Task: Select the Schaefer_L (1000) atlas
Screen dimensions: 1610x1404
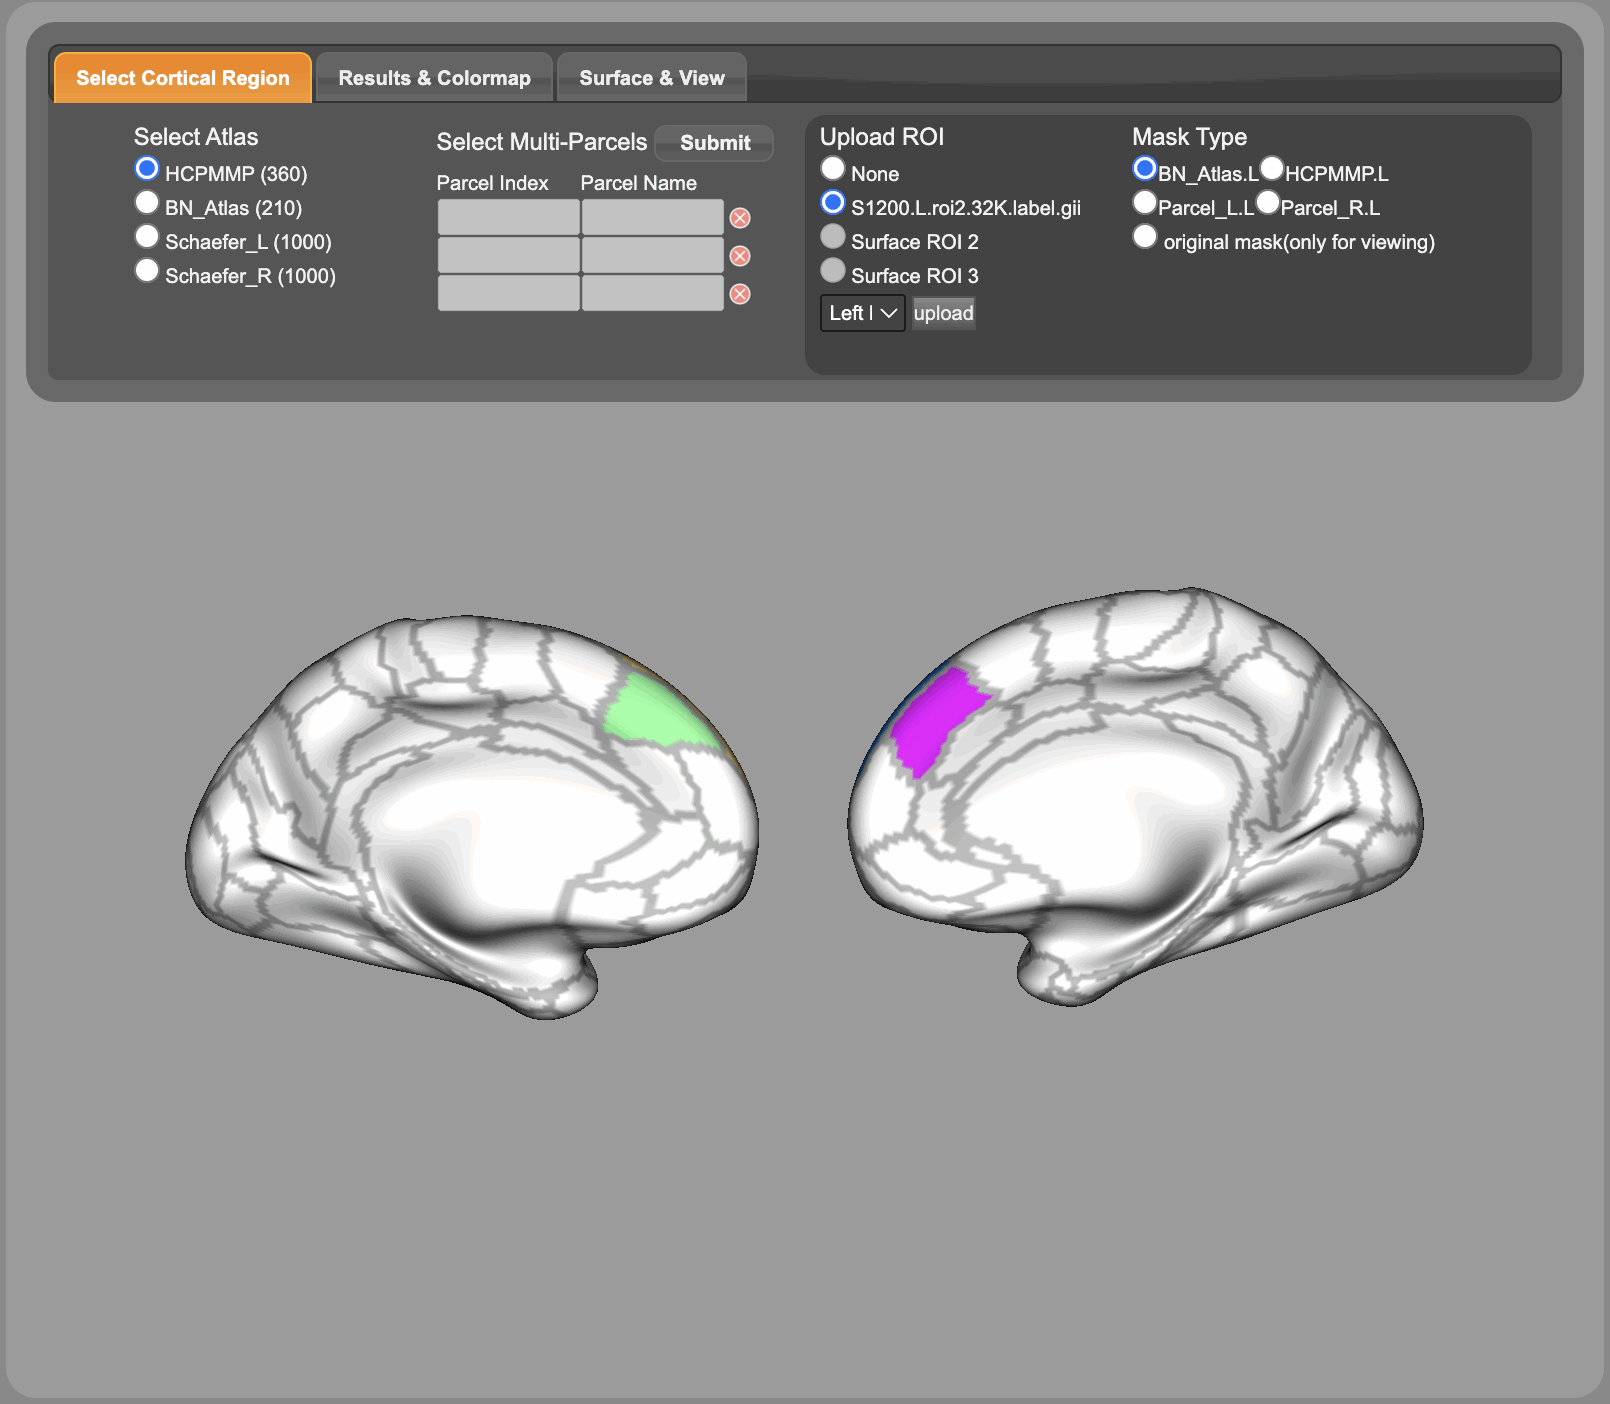Action: coord(147,237)
